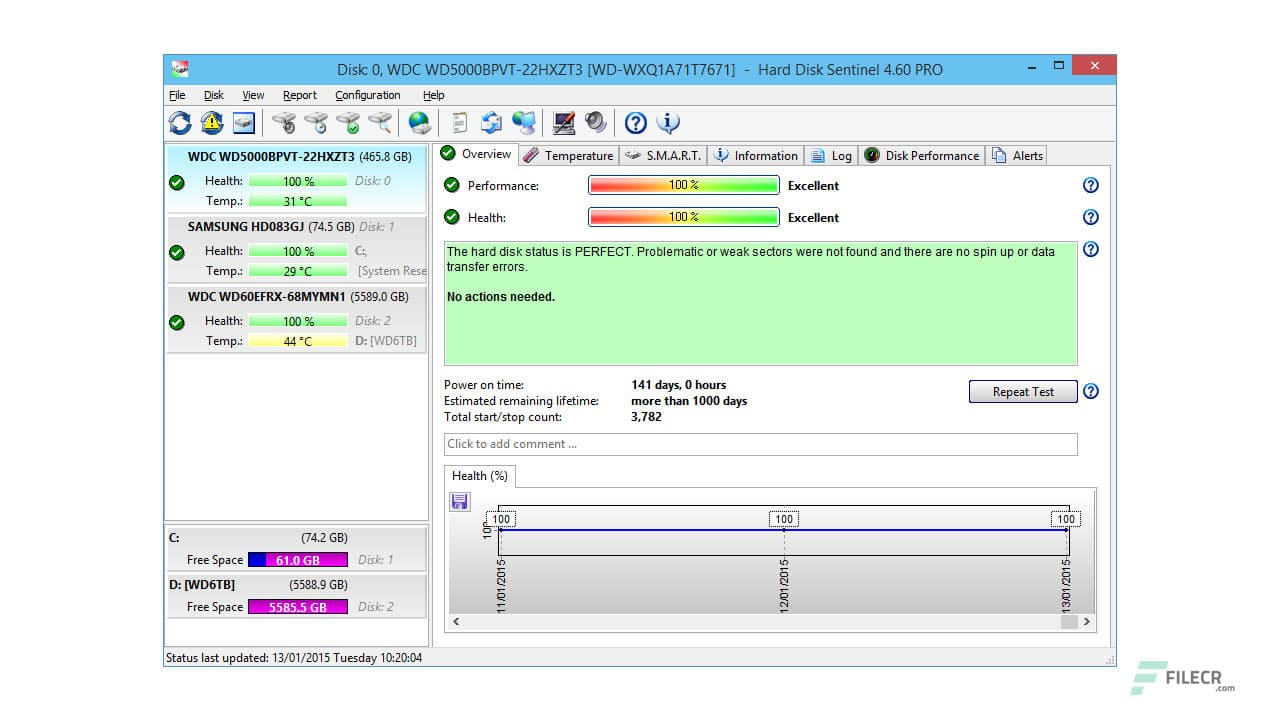Click the Help question mark toolbar icon
The width and height of the screenshot is (1280, 720).
point(637,122)
